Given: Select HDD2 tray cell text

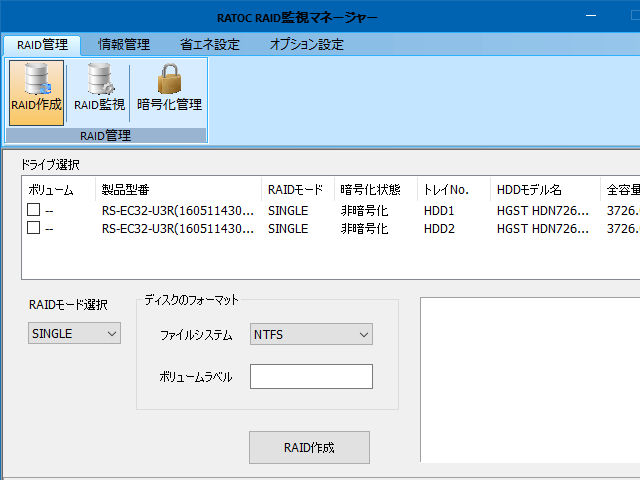Looking at the screenshot, I should click(439, 229).
